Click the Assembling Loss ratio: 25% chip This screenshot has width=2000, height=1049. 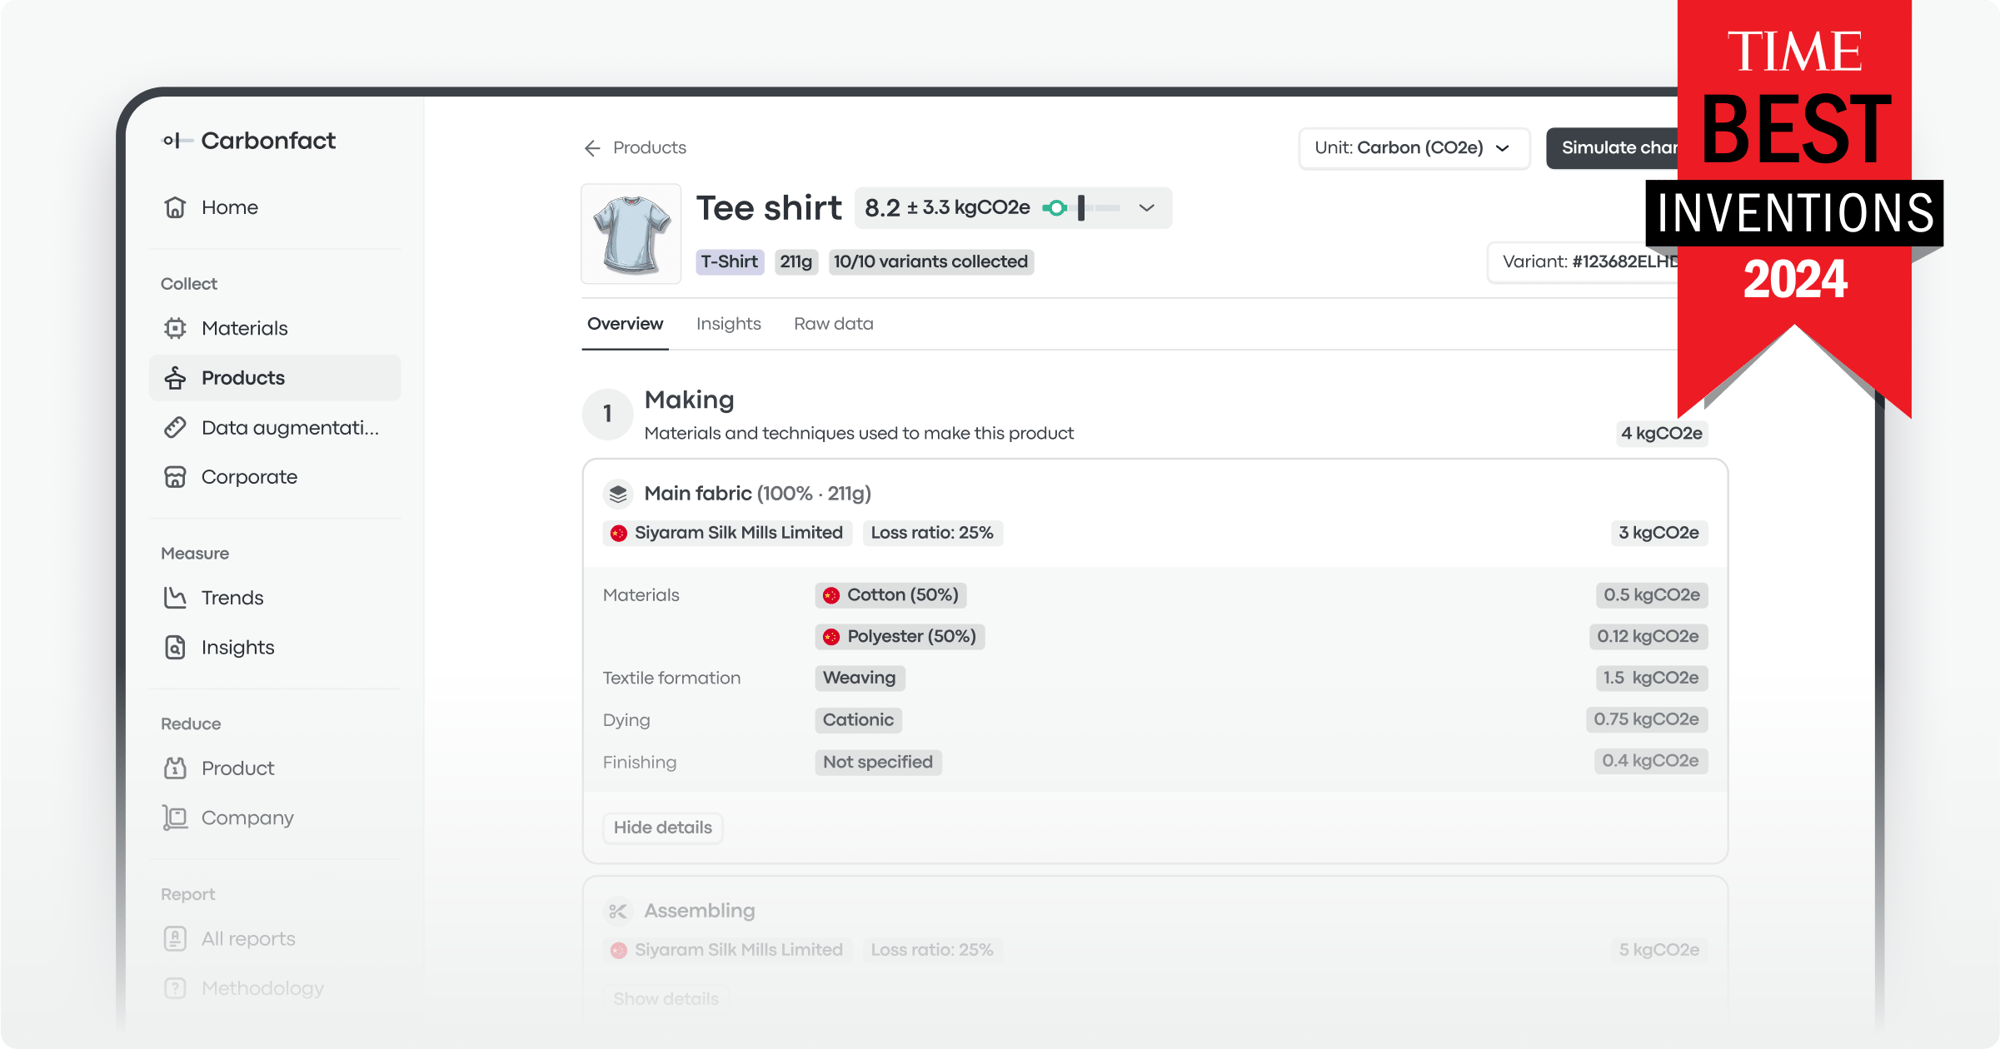click(932, 950)
